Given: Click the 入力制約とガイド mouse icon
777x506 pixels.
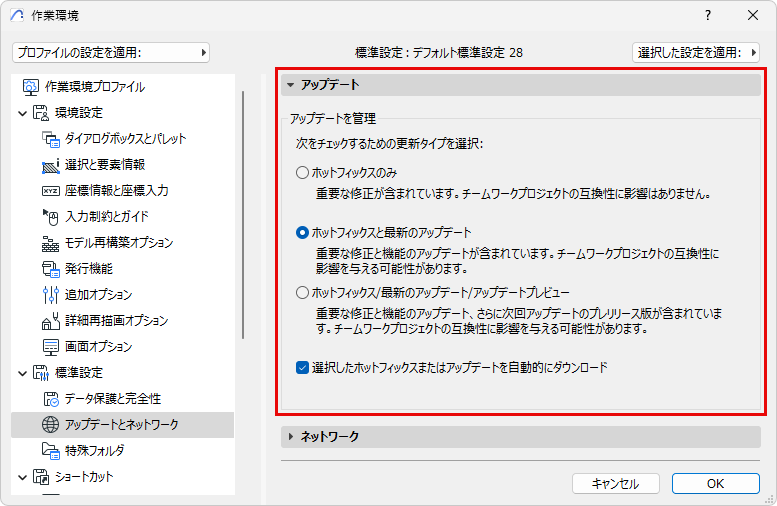Looking at the screenshot, I should tap(51, 217).
